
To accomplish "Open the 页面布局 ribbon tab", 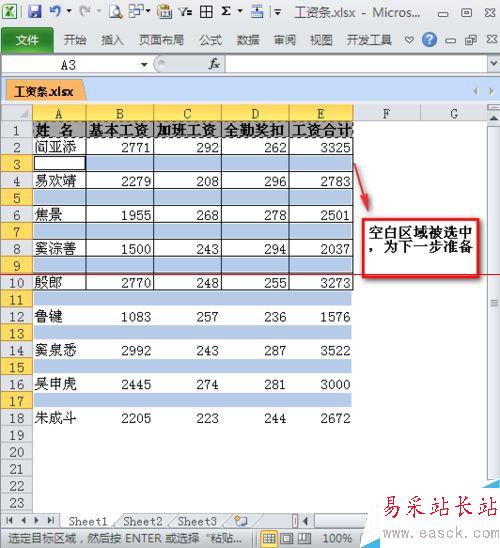I will point(161,40).
